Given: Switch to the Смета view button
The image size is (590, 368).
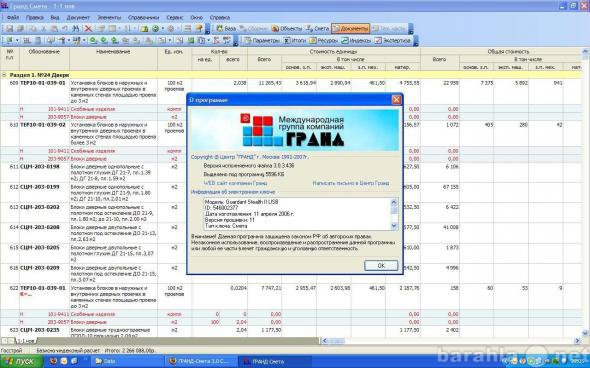Looking at the screenshot, I should [x=317, y=29].
